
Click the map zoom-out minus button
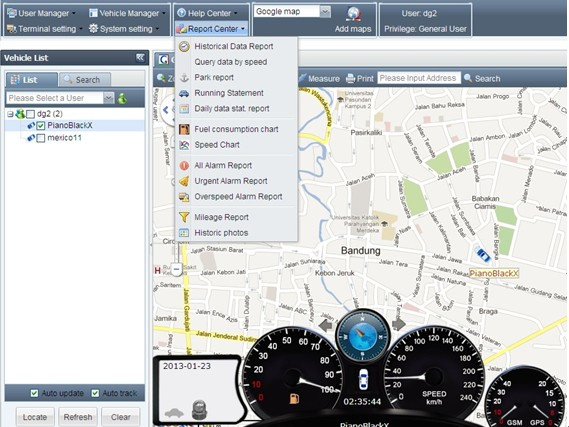177,270
